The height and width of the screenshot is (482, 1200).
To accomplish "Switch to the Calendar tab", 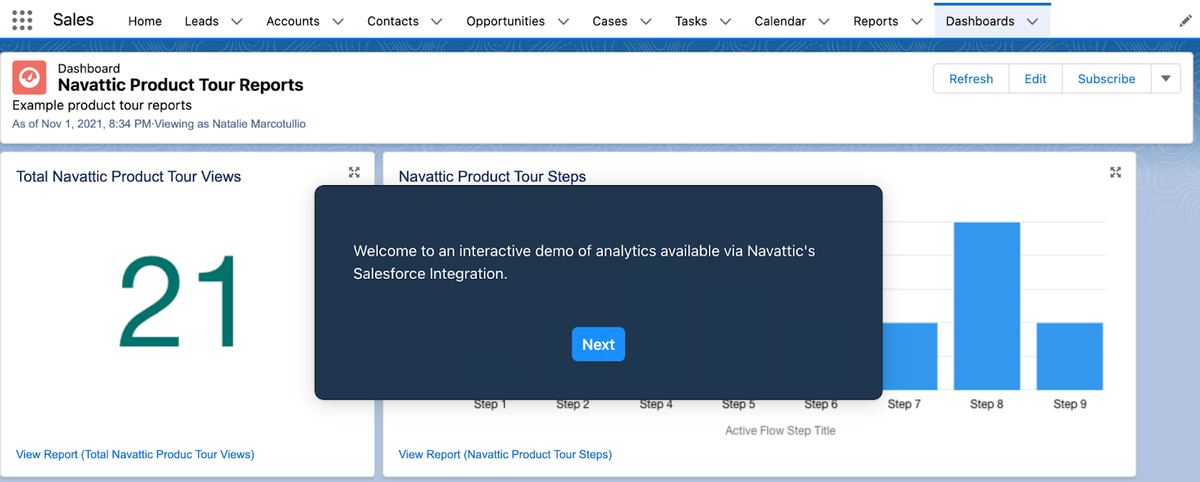I will [780, 21].
